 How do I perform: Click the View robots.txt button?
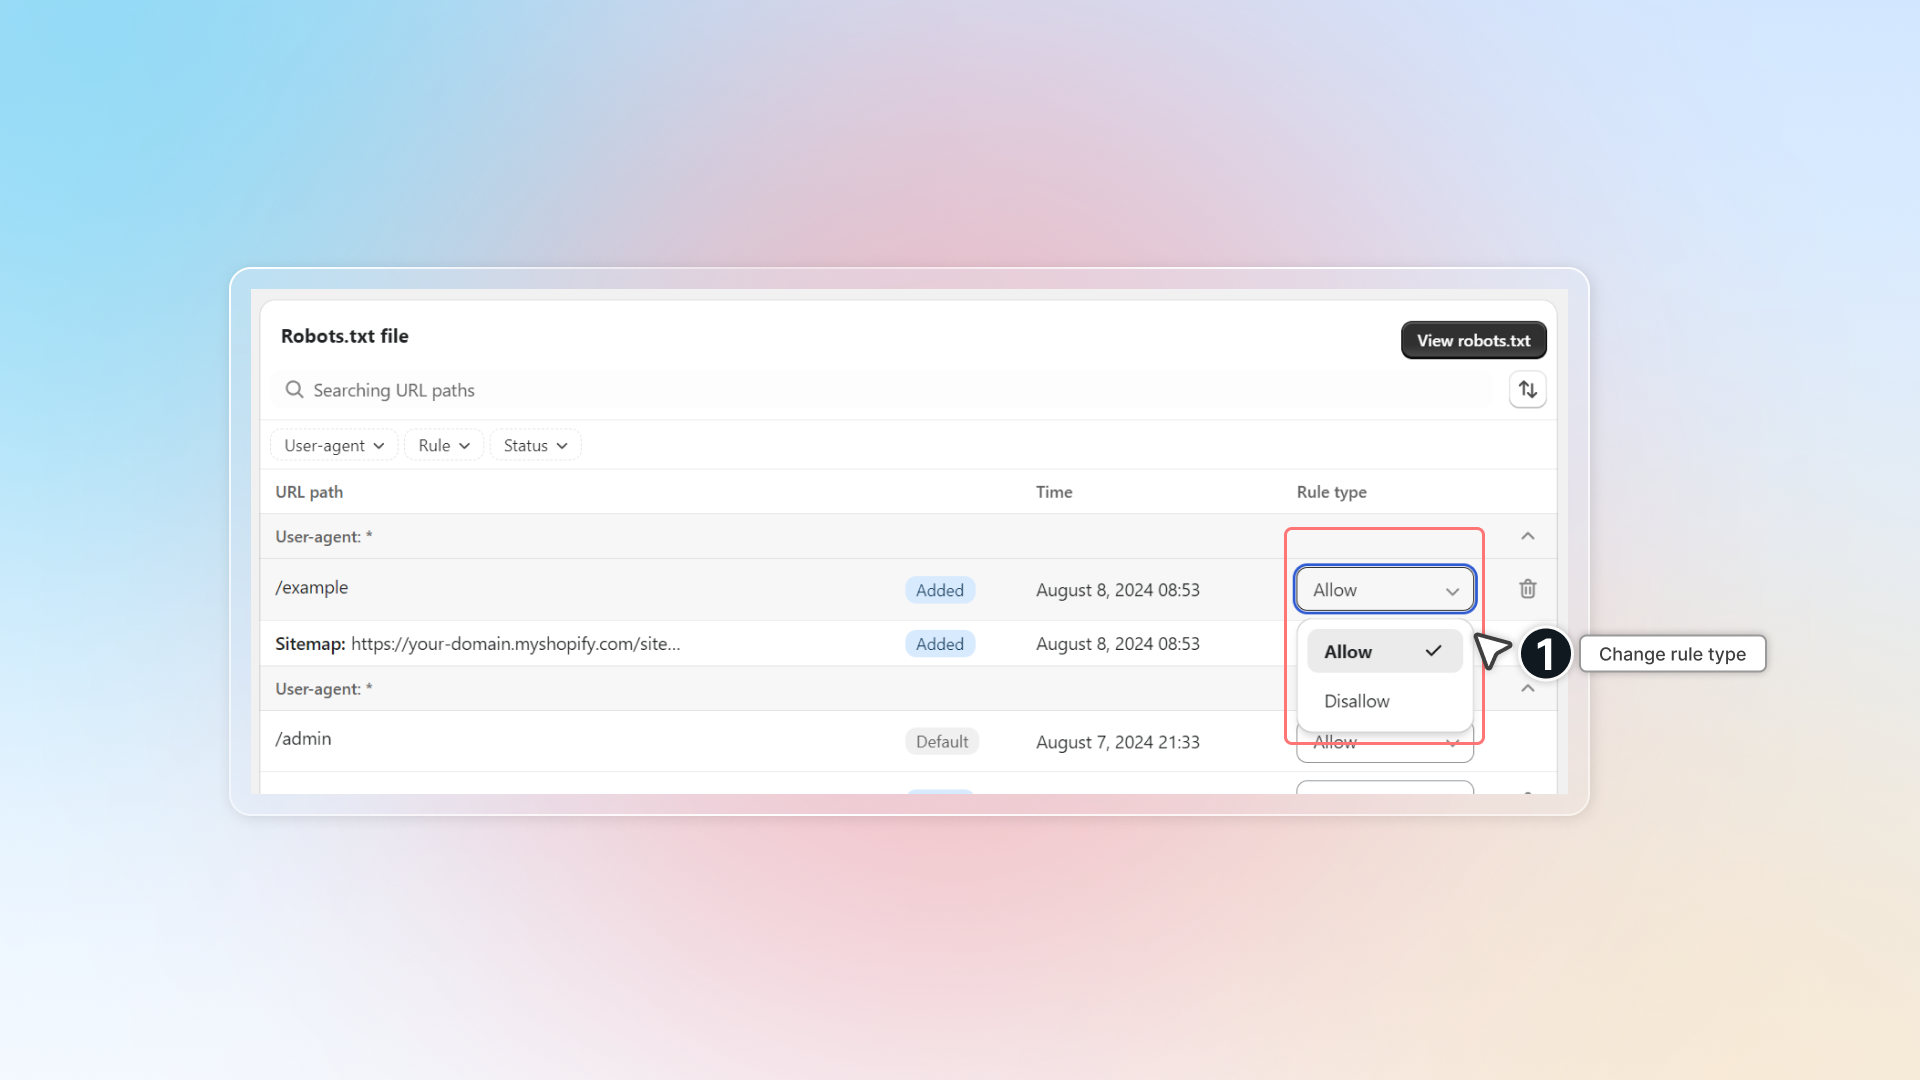point(1473,341)
